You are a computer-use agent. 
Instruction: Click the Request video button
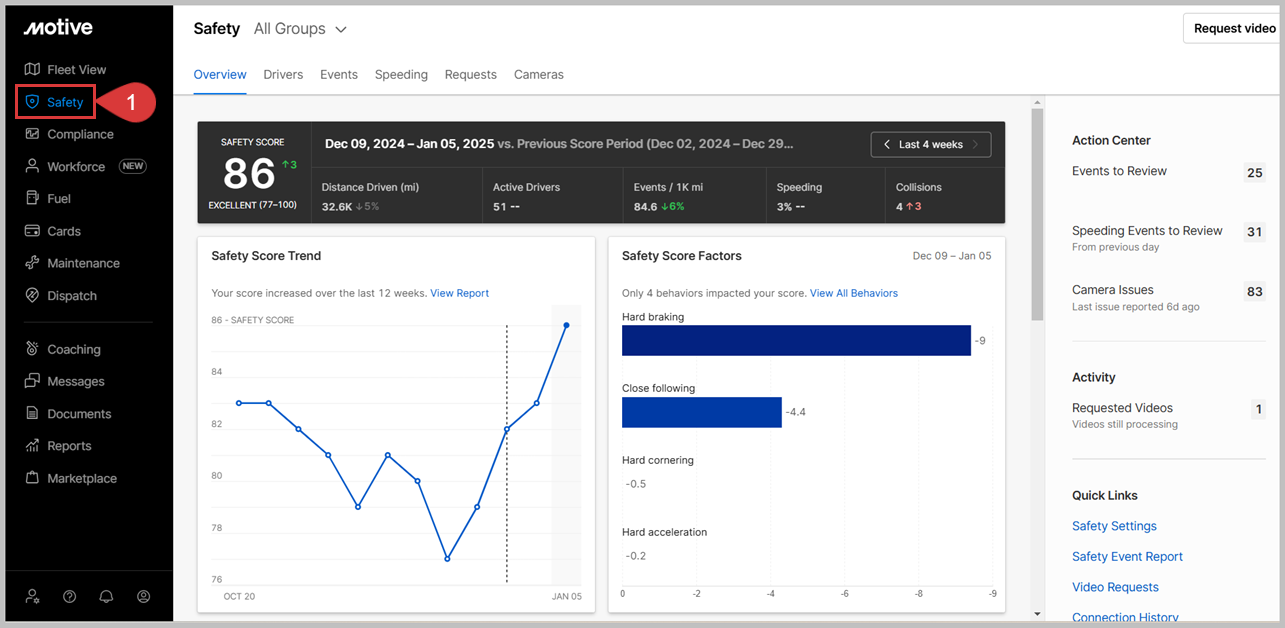pyautogui.click(x=1234, y=29)
